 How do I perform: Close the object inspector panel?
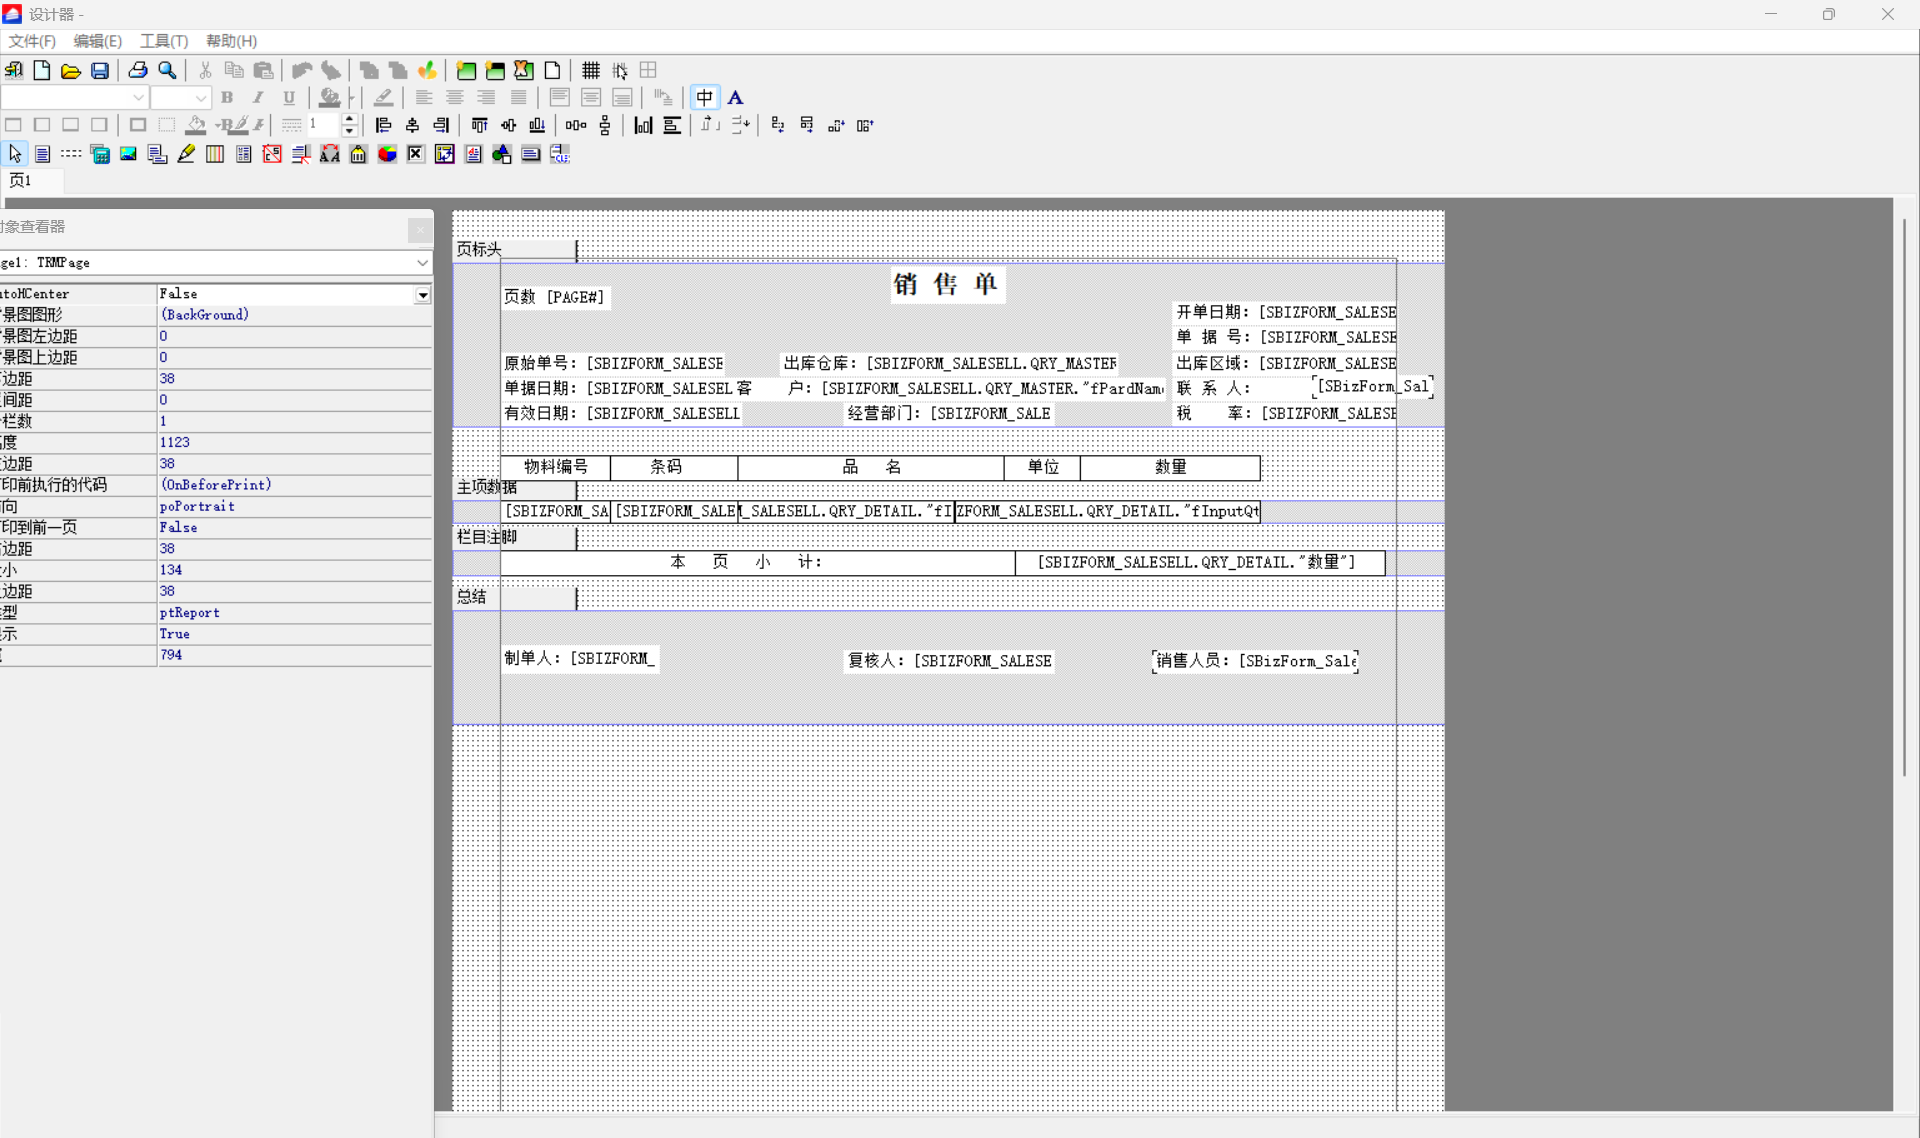click(x=420, y=230)
